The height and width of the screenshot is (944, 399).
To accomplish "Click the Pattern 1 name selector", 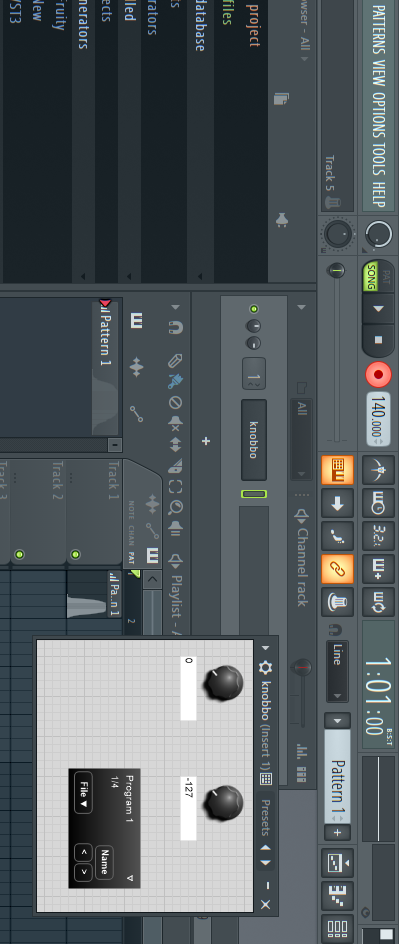I will coord(337,776).
